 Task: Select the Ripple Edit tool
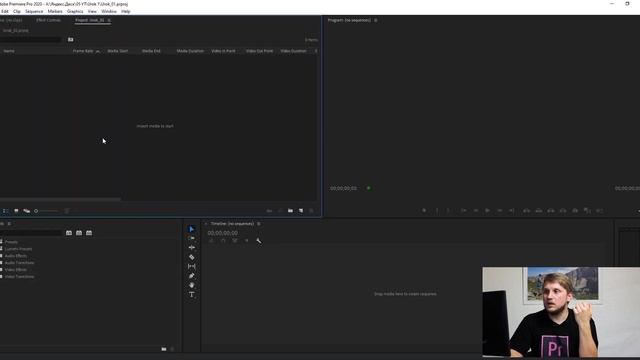click(191, 248)
